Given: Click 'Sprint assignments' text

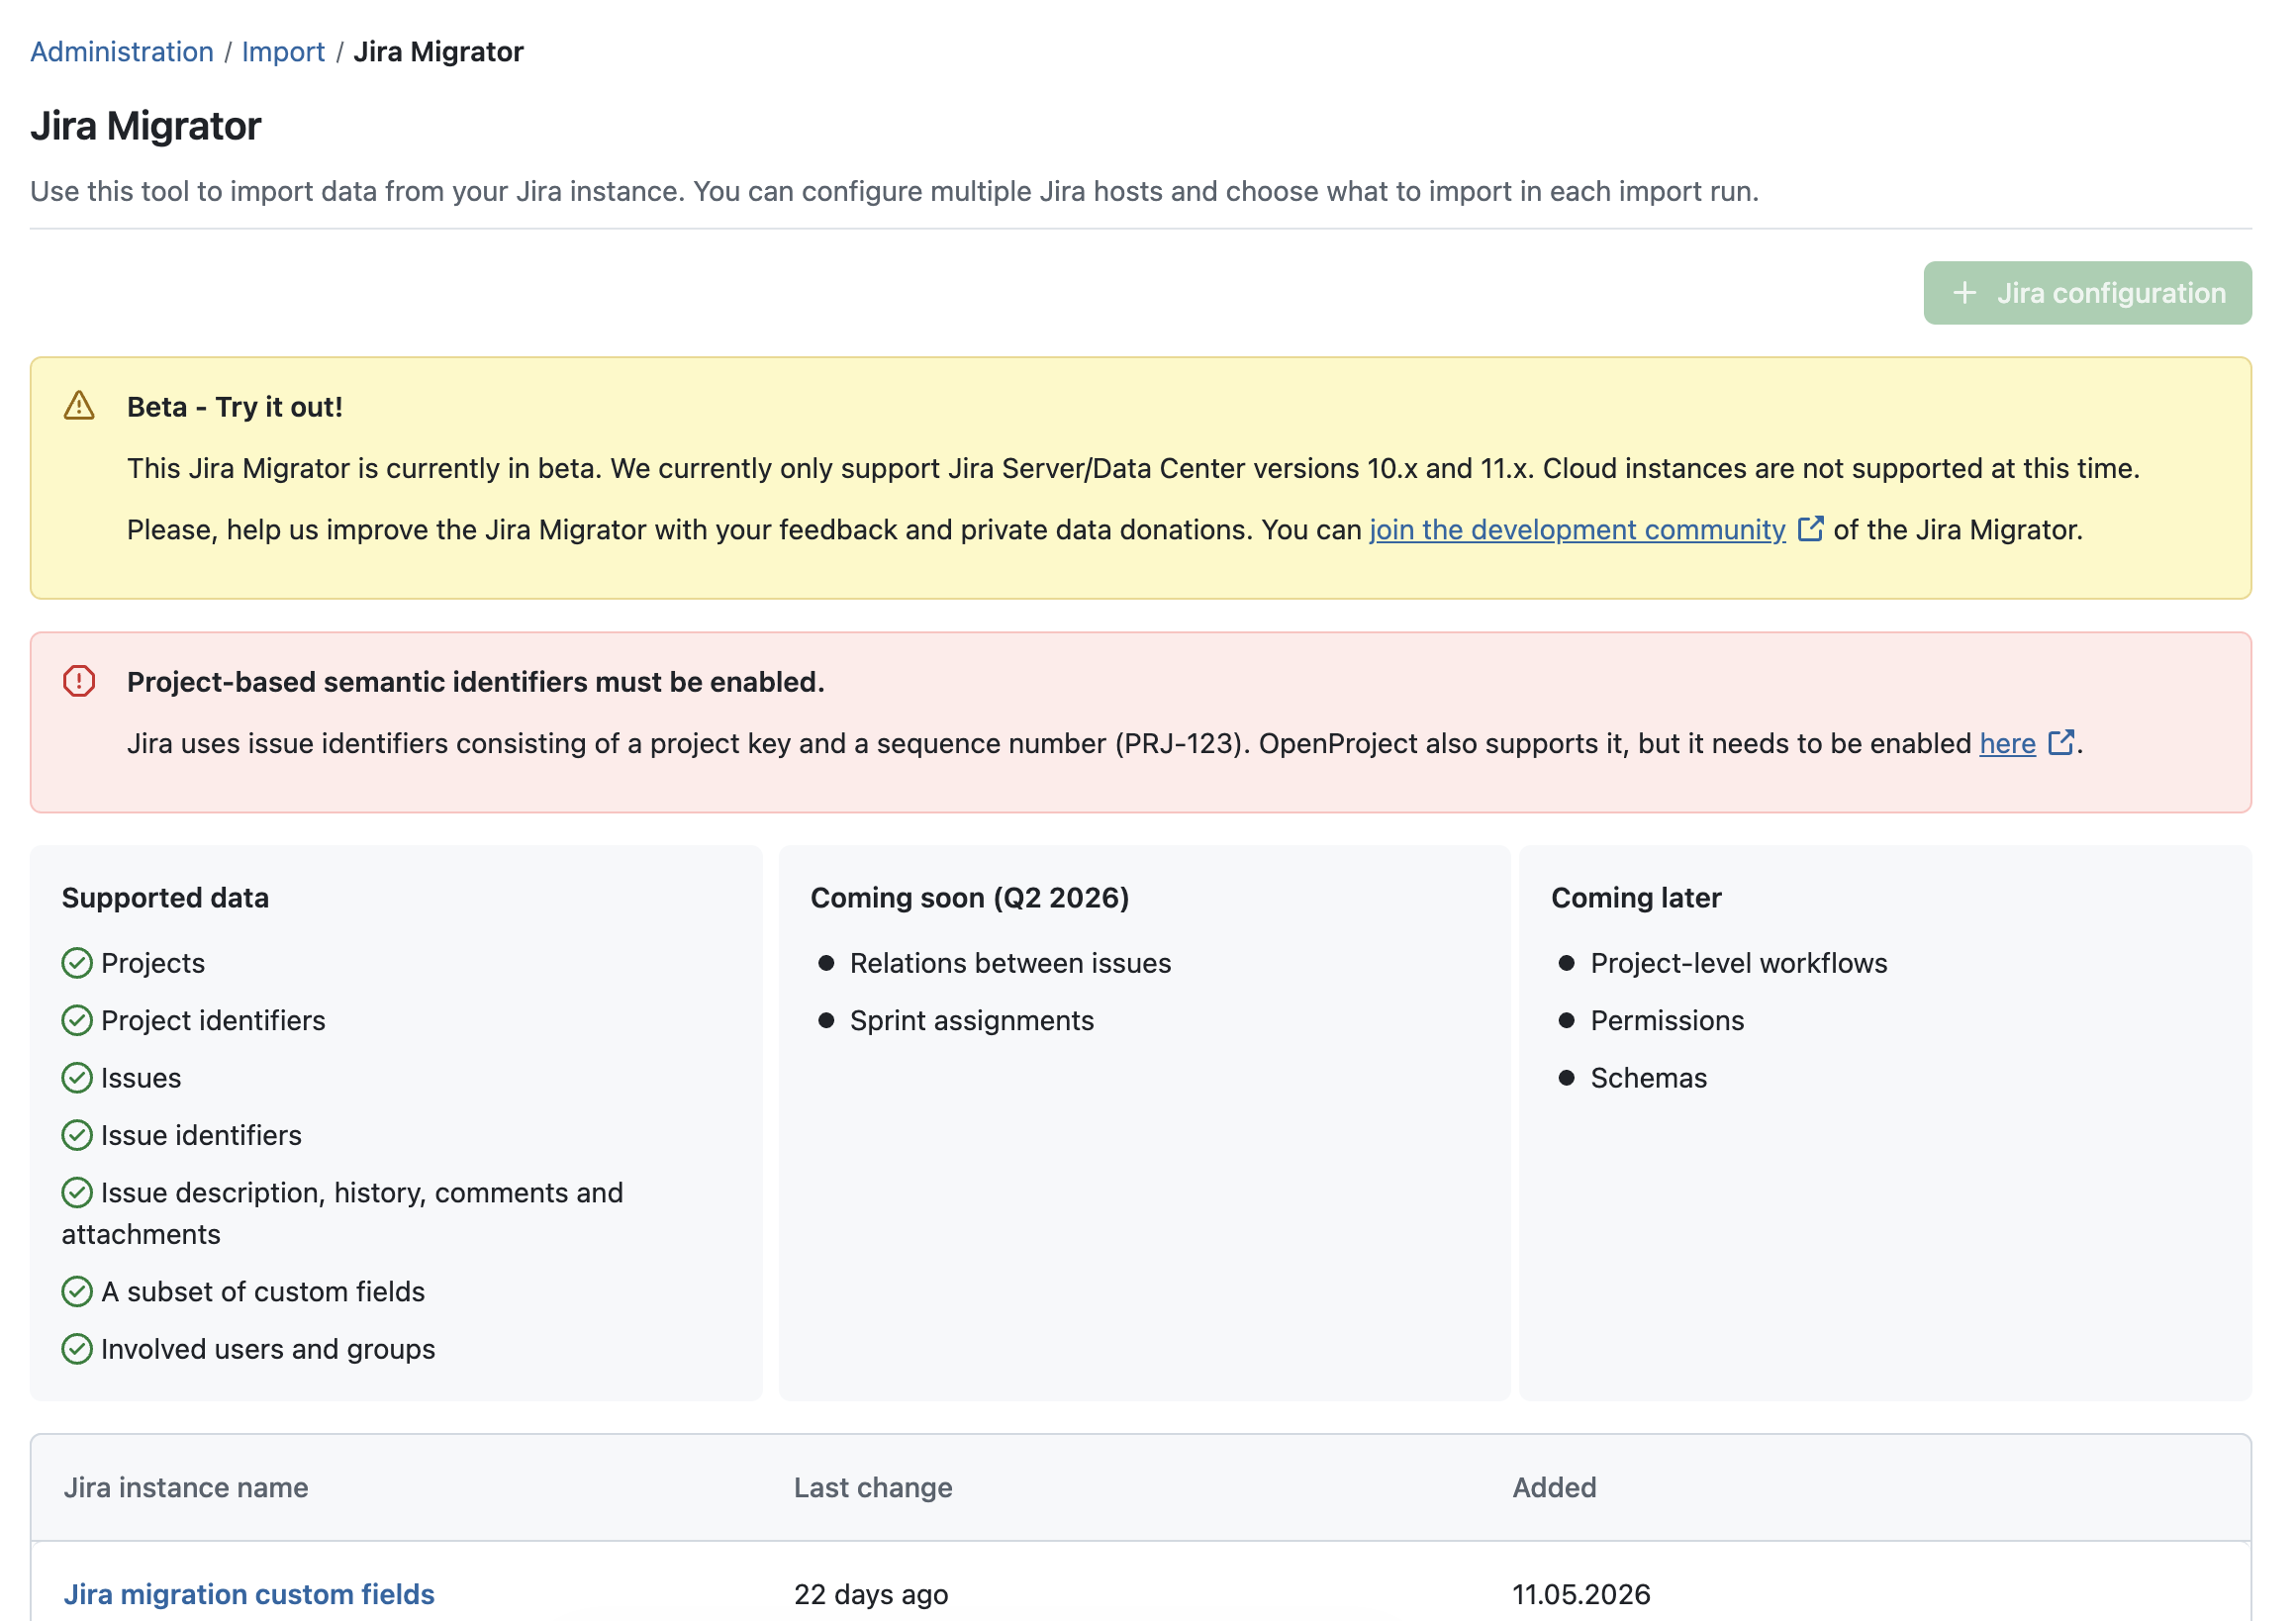Looking at the screenshot, I should click(x=972, y=1021).
